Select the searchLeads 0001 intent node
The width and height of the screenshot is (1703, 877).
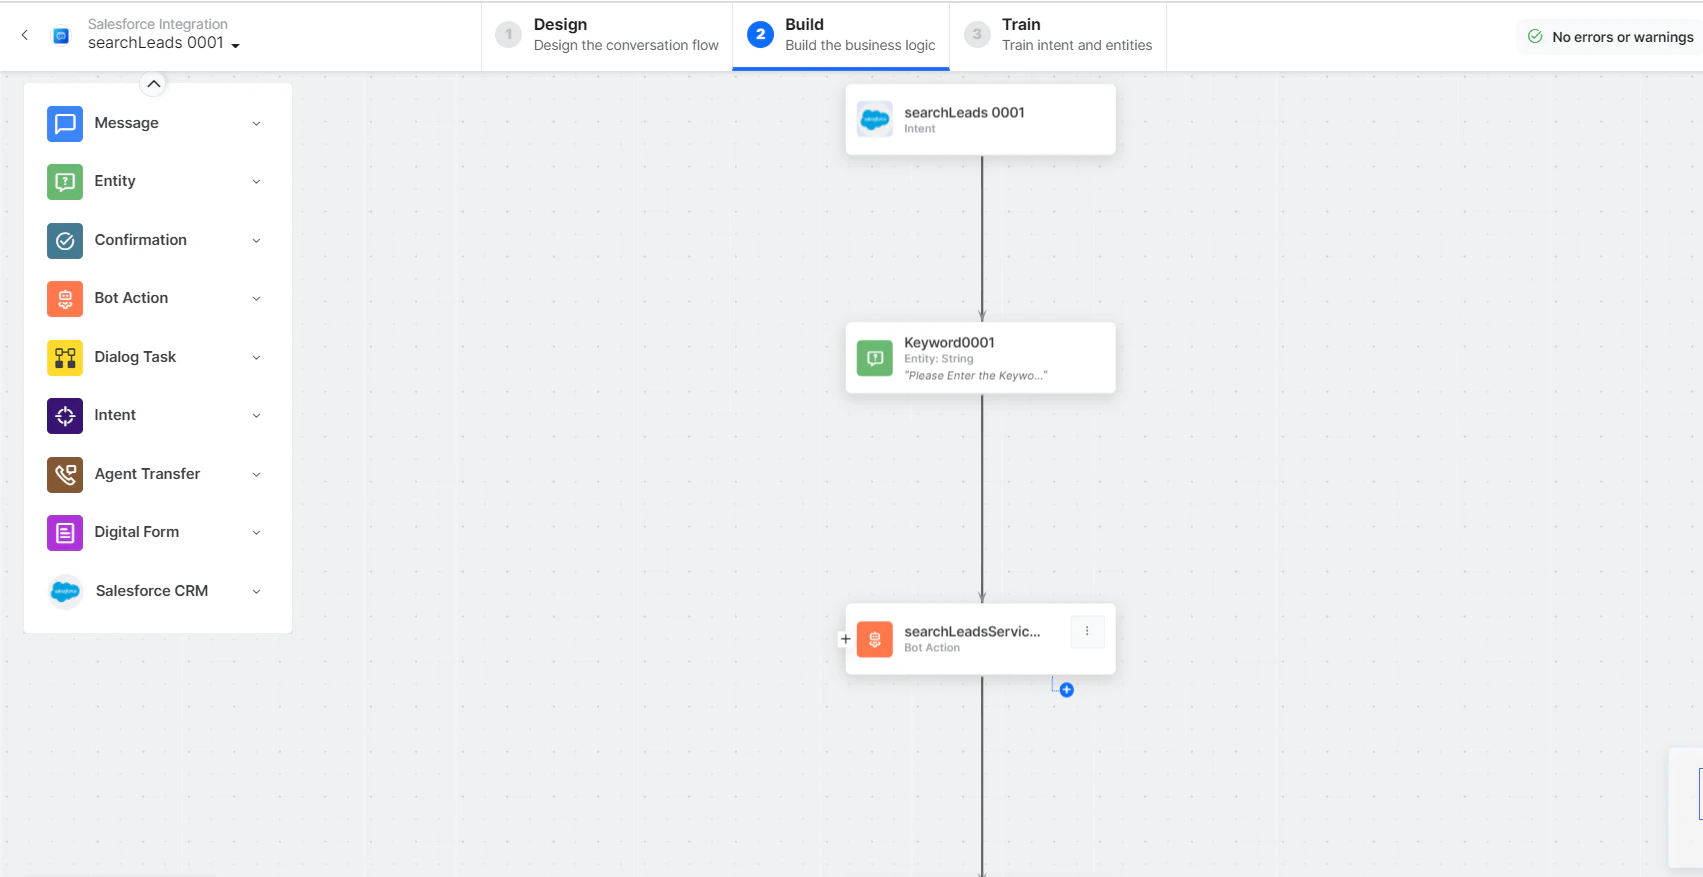point(980,120)
